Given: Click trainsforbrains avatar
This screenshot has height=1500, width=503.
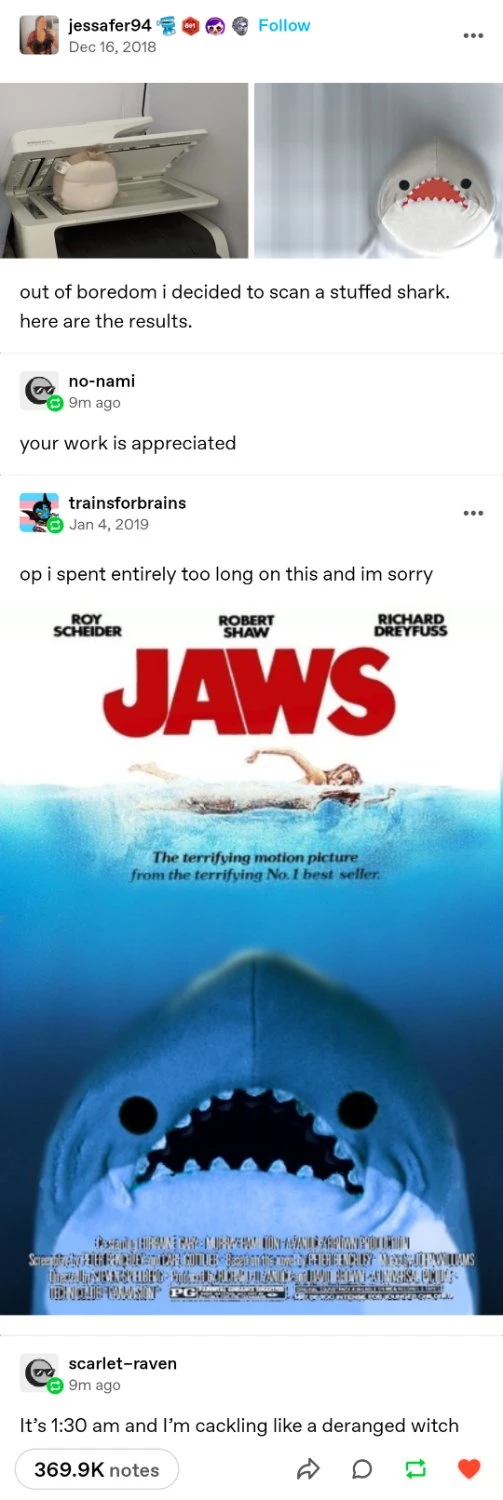Looking at the screenshot, I should [39, 512].
